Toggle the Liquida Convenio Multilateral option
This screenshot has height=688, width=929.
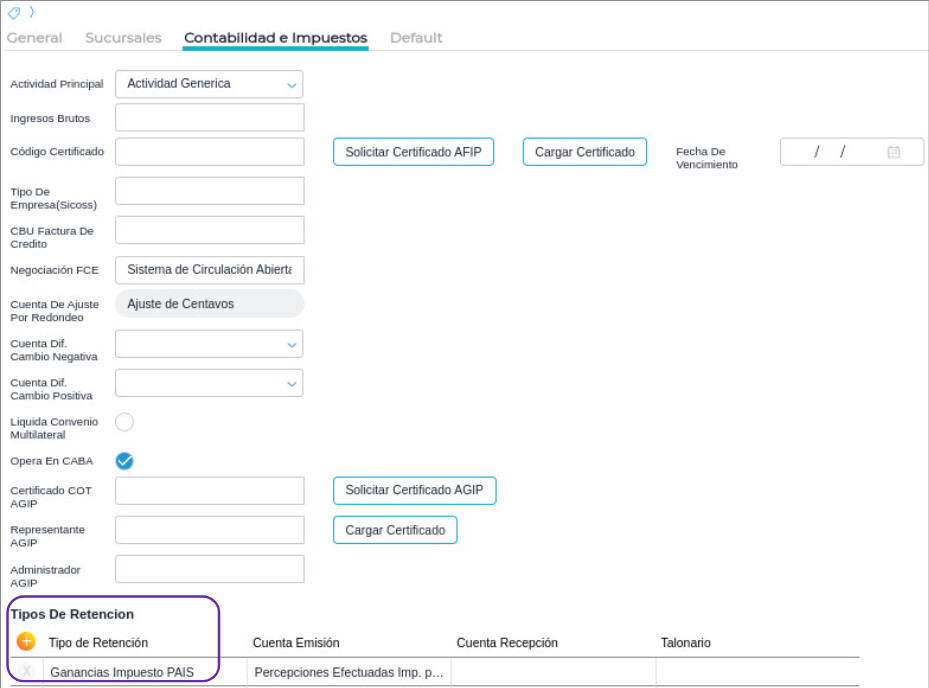coord(125,422)
